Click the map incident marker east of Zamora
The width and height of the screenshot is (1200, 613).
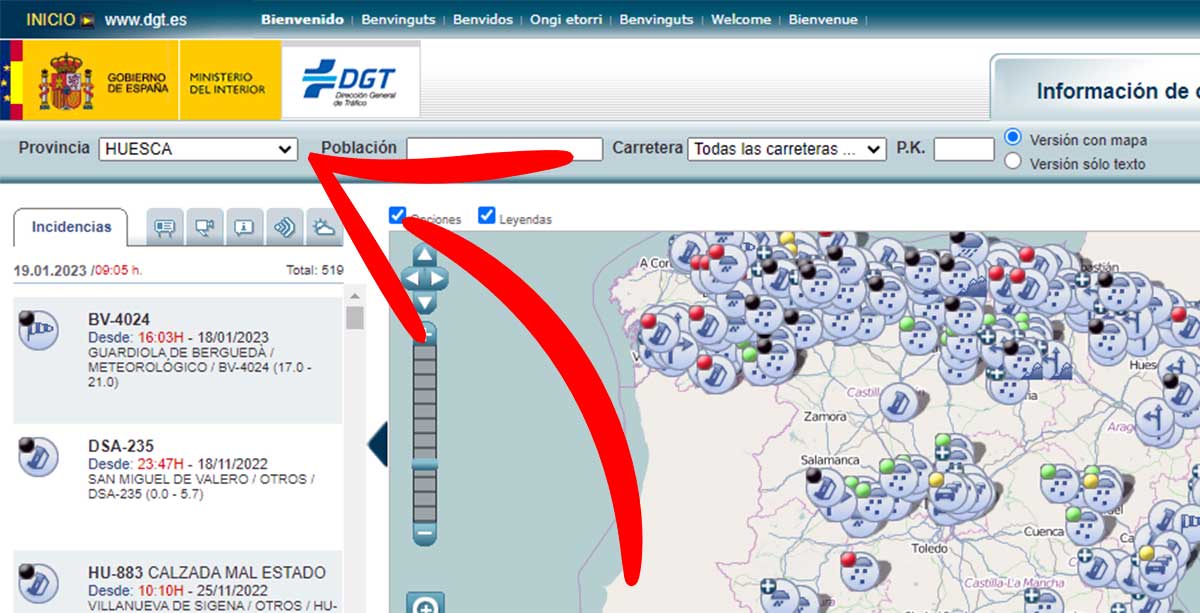click(898, 402)
